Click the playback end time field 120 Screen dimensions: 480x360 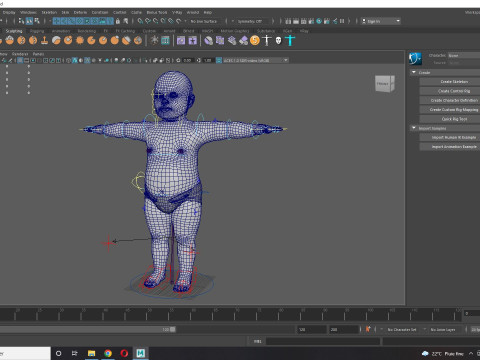311,329
